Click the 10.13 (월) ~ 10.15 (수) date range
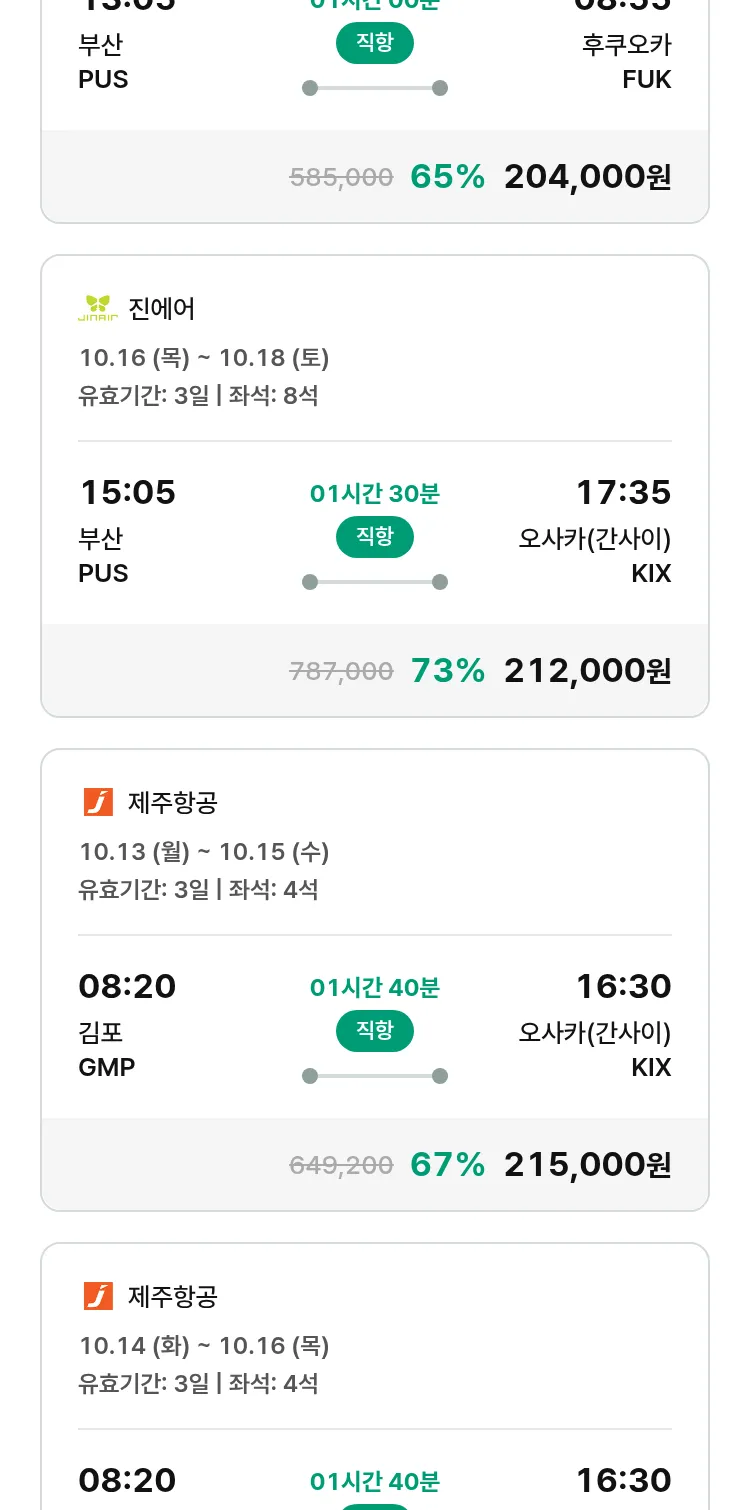 (x=204, y=852)
